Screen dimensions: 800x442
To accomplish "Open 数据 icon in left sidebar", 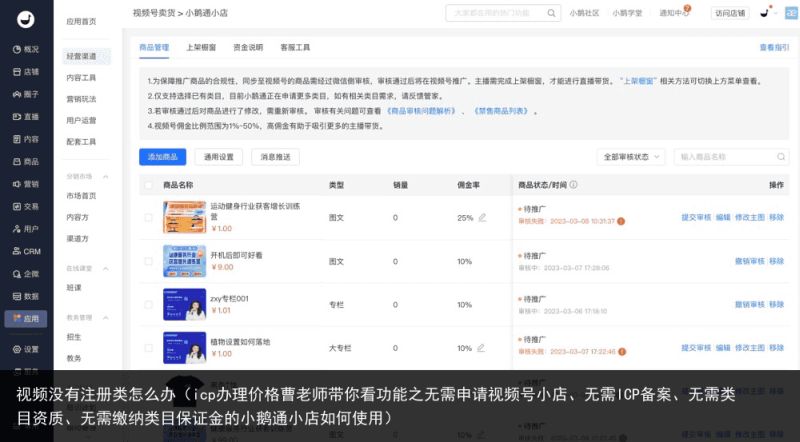I will tap(17, 297).
